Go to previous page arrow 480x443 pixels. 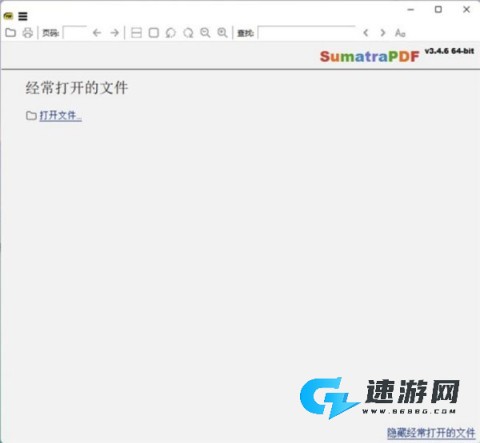click(97, 33)
